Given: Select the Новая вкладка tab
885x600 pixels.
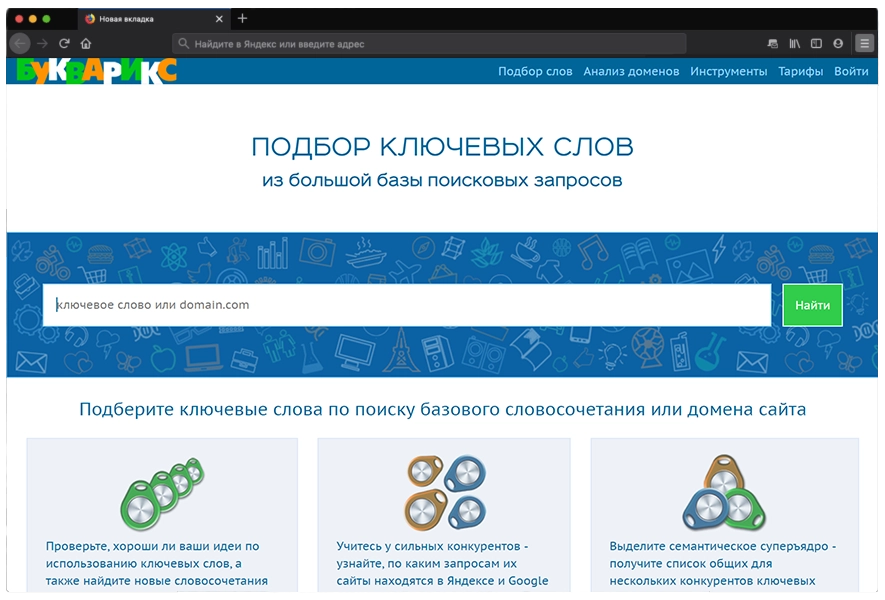Looking at the screenshot, I should [154, 19].
